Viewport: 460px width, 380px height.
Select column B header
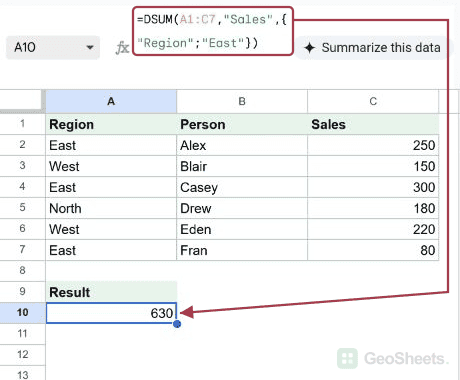point(242,101)
